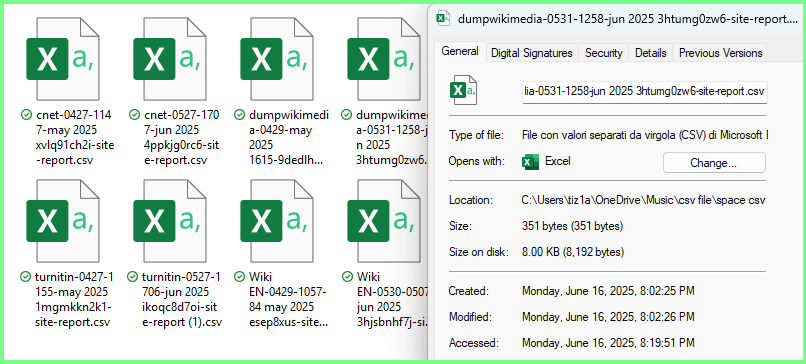Image resolution: width=806 pixels, height=364 pixels.
Task: Click the Size value 351 bytes
Action: 573,226
